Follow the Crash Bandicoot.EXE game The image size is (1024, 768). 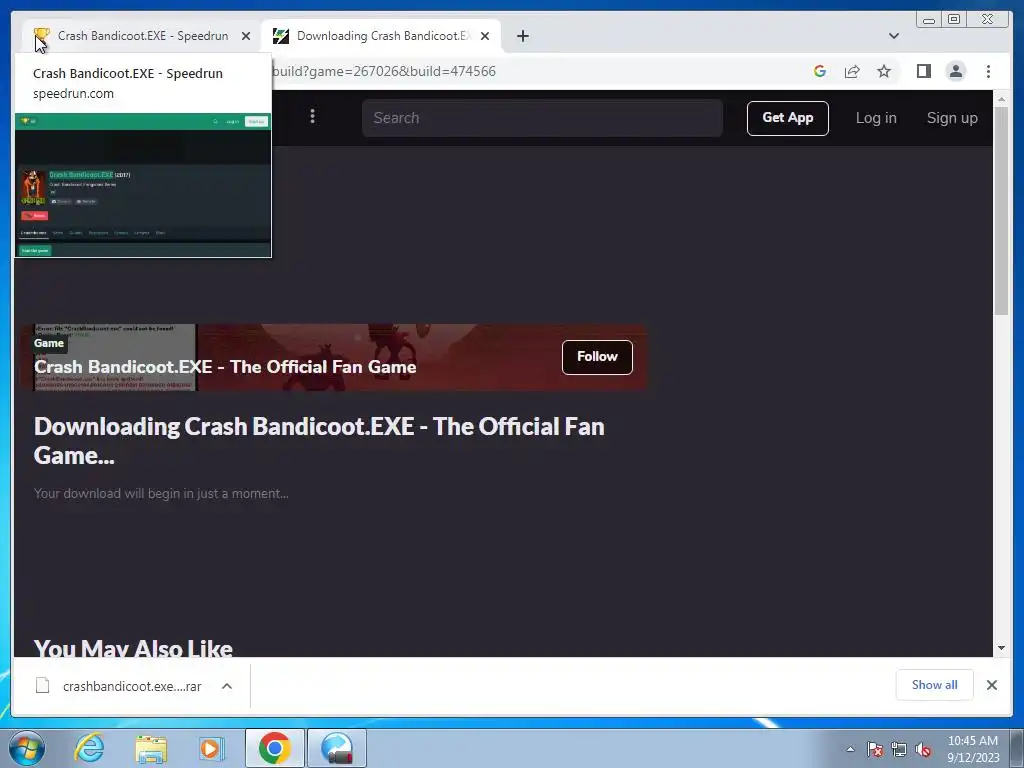pyautogui.click(x=597, y=357)
